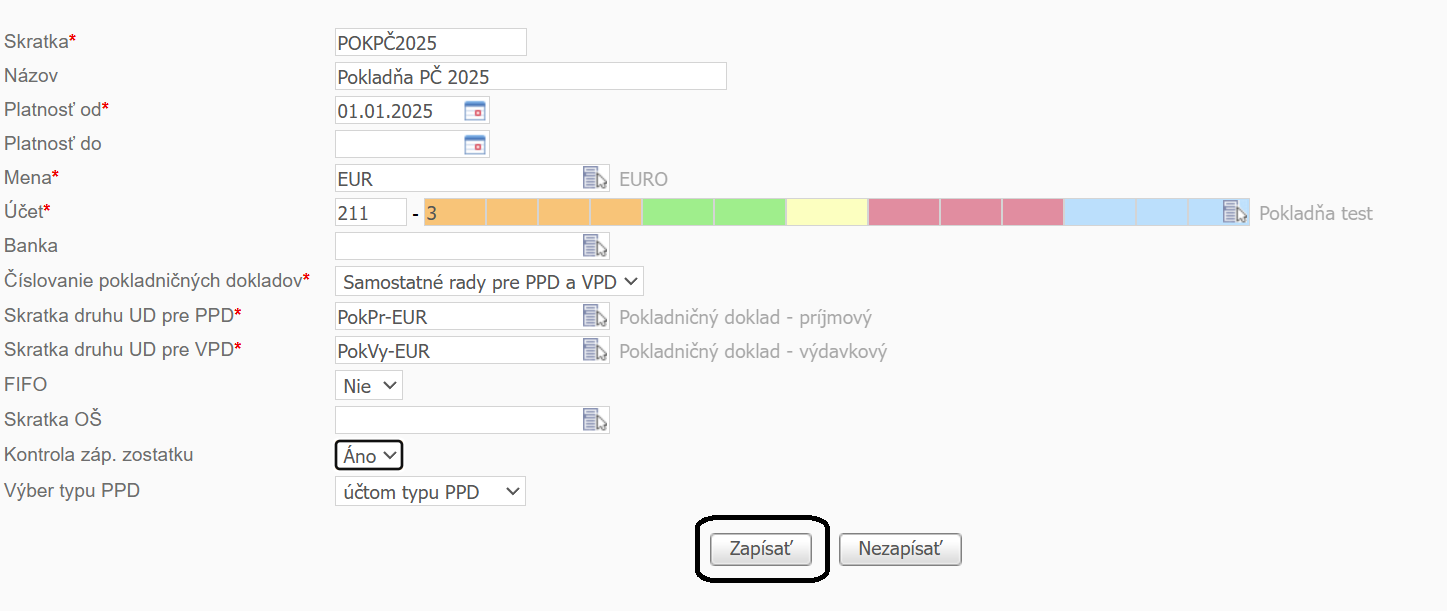Open lookup for Skratka druhu UD pre PPD
1447x611 pixels.
click(596, 315)
